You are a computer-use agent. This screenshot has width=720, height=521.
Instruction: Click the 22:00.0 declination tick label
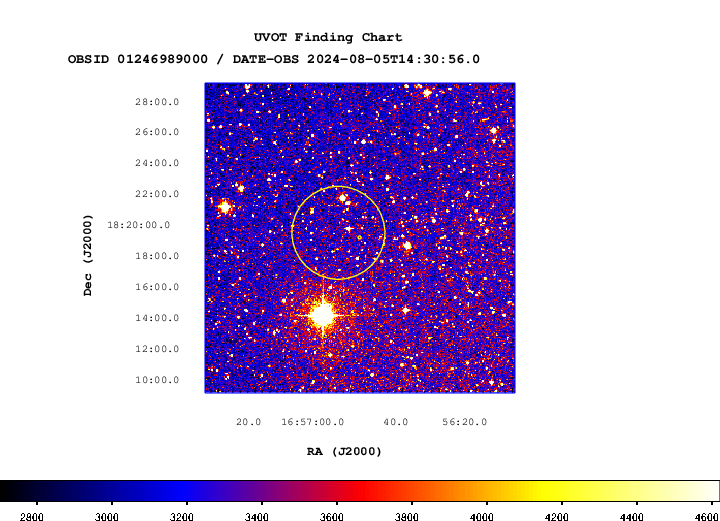click(x=157, y=194)
